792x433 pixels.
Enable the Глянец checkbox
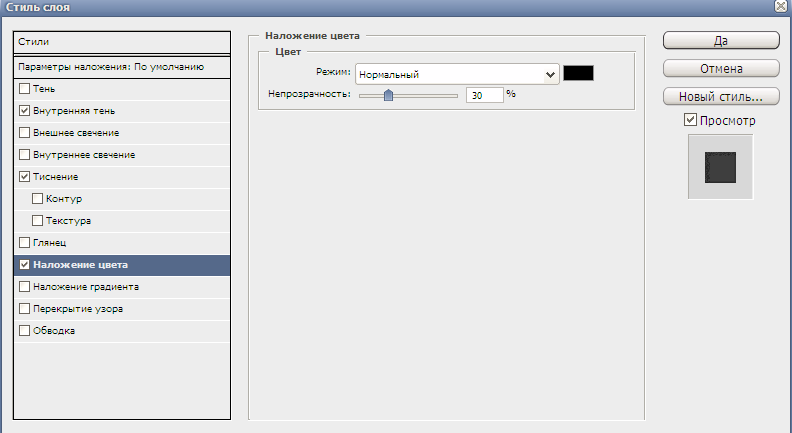pos(24,243)
